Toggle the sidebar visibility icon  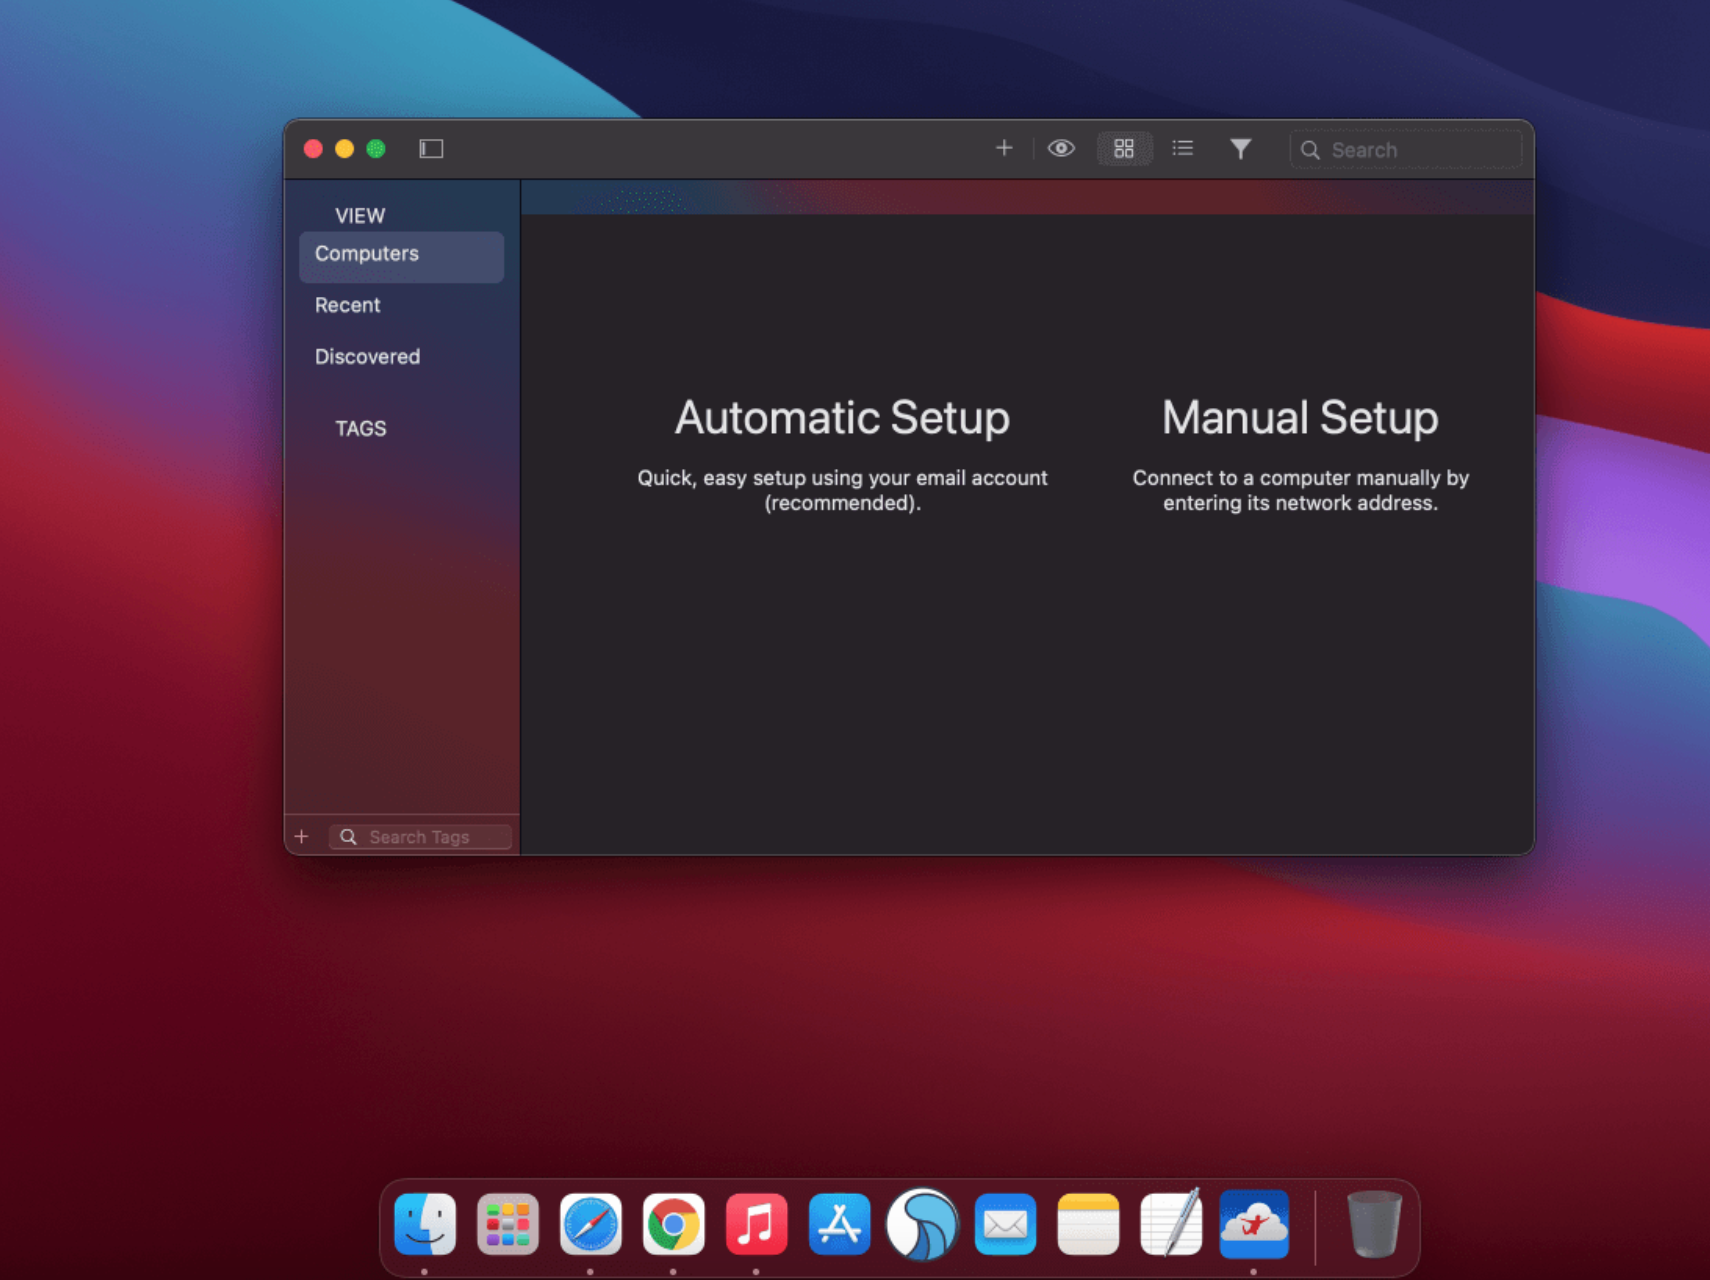coord(430,148)
